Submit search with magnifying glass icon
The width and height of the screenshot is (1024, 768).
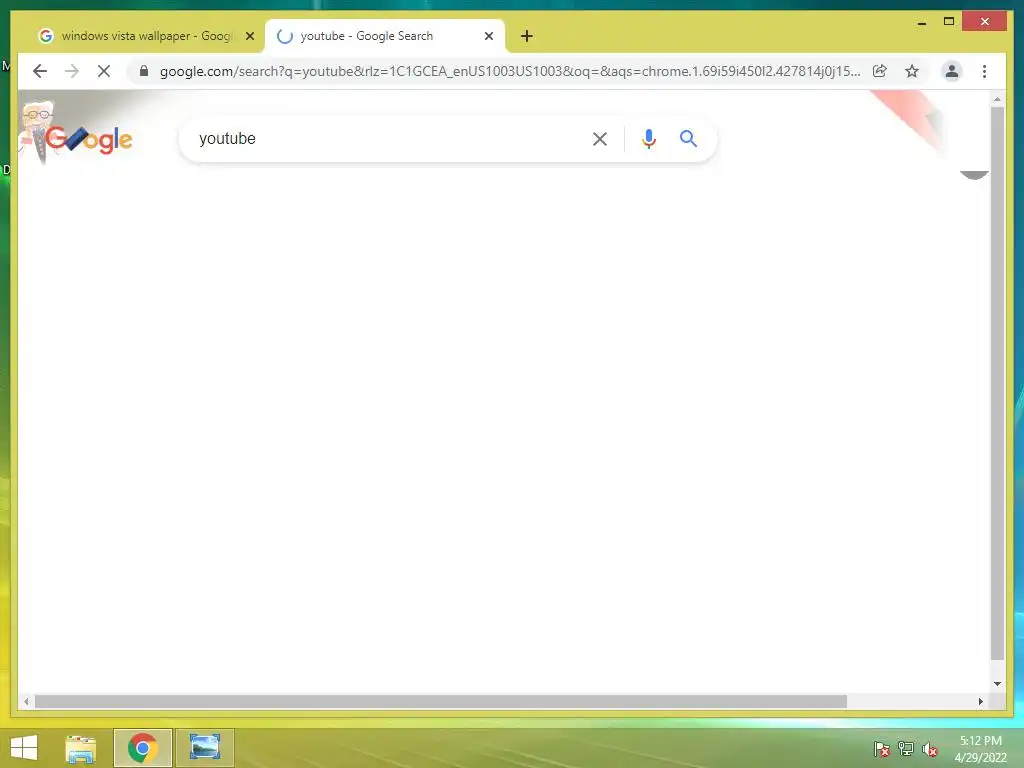pos(688,138)
